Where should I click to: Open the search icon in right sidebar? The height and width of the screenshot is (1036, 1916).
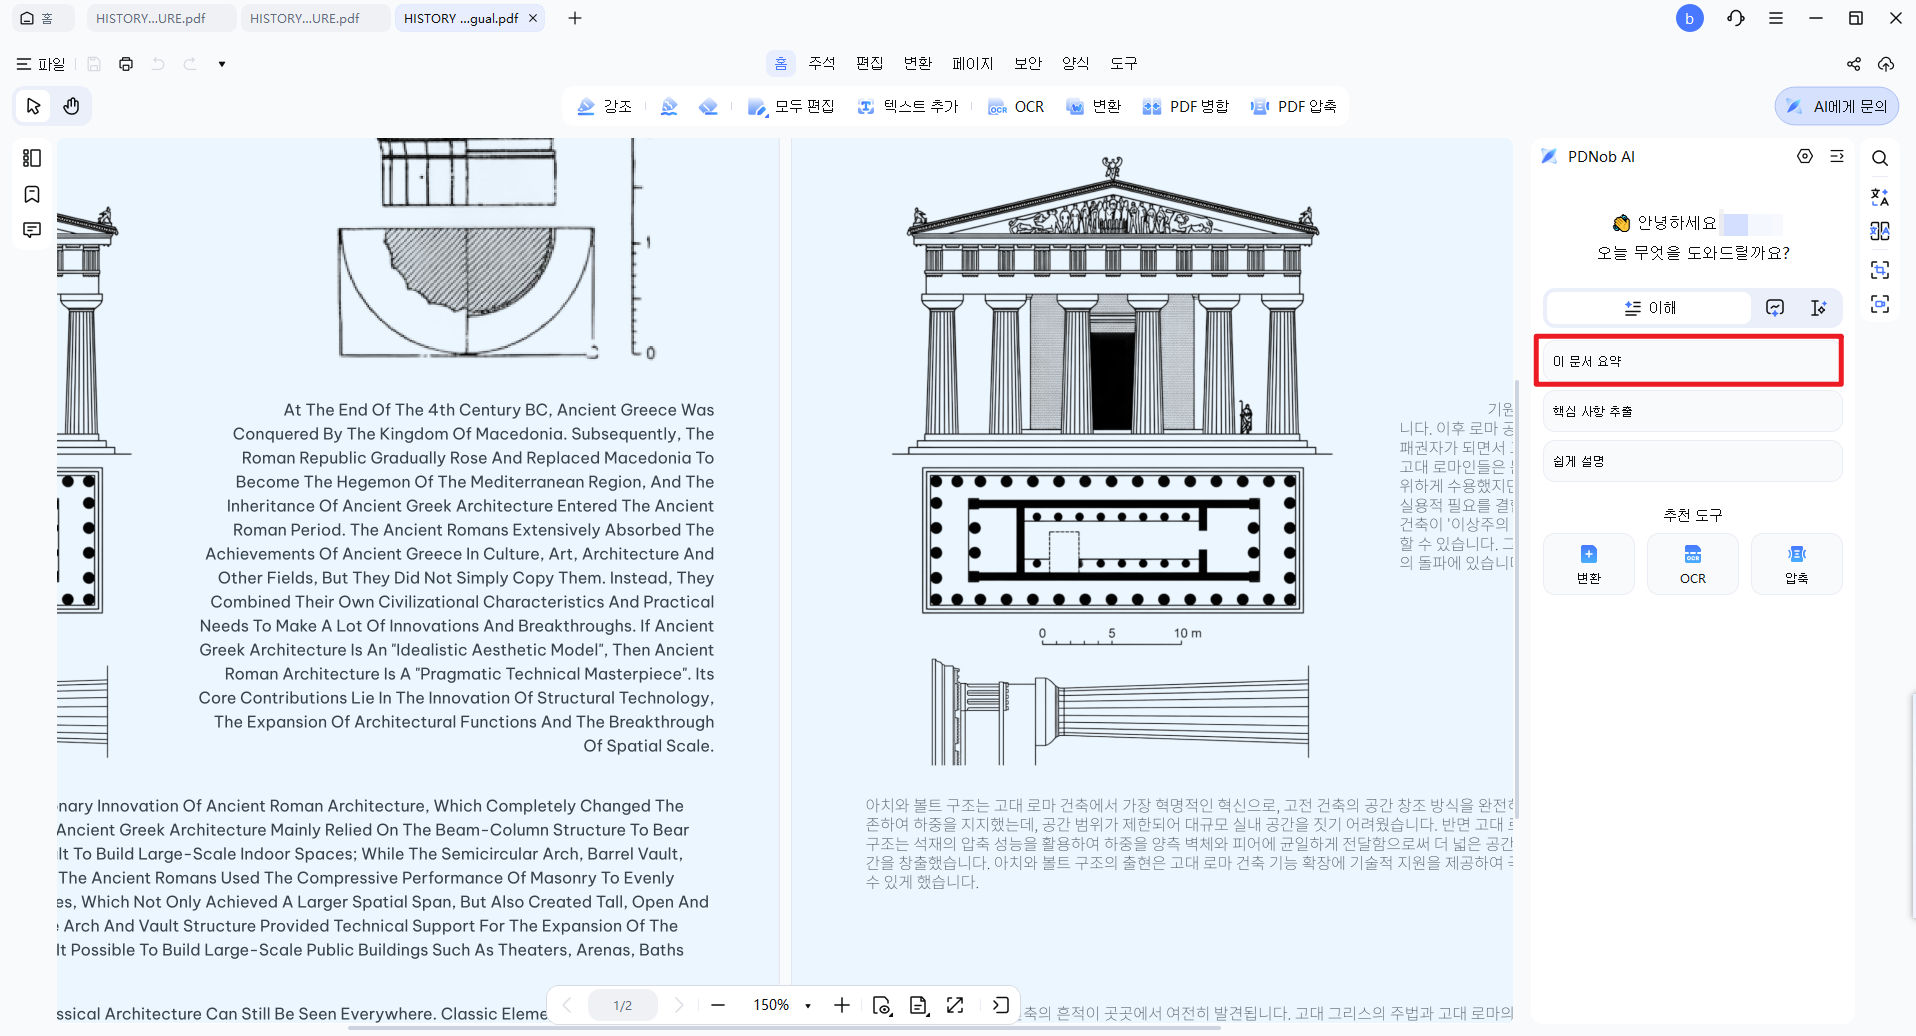(x=1880, y=158)
